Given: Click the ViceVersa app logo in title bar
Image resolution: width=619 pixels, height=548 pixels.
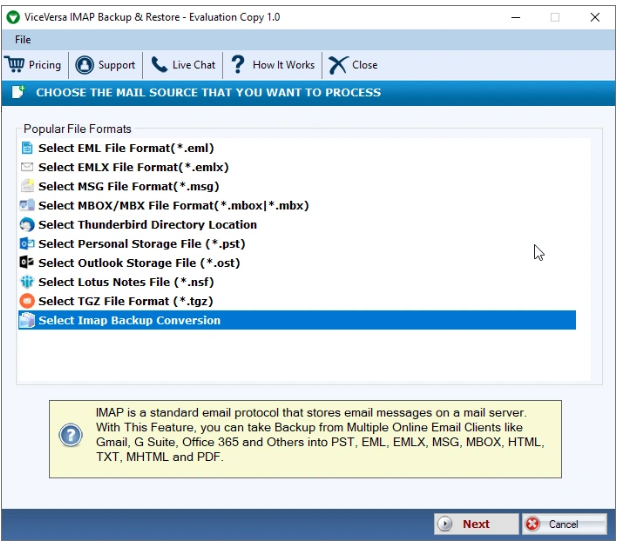Looking at the screenshot, I should 13,17.
